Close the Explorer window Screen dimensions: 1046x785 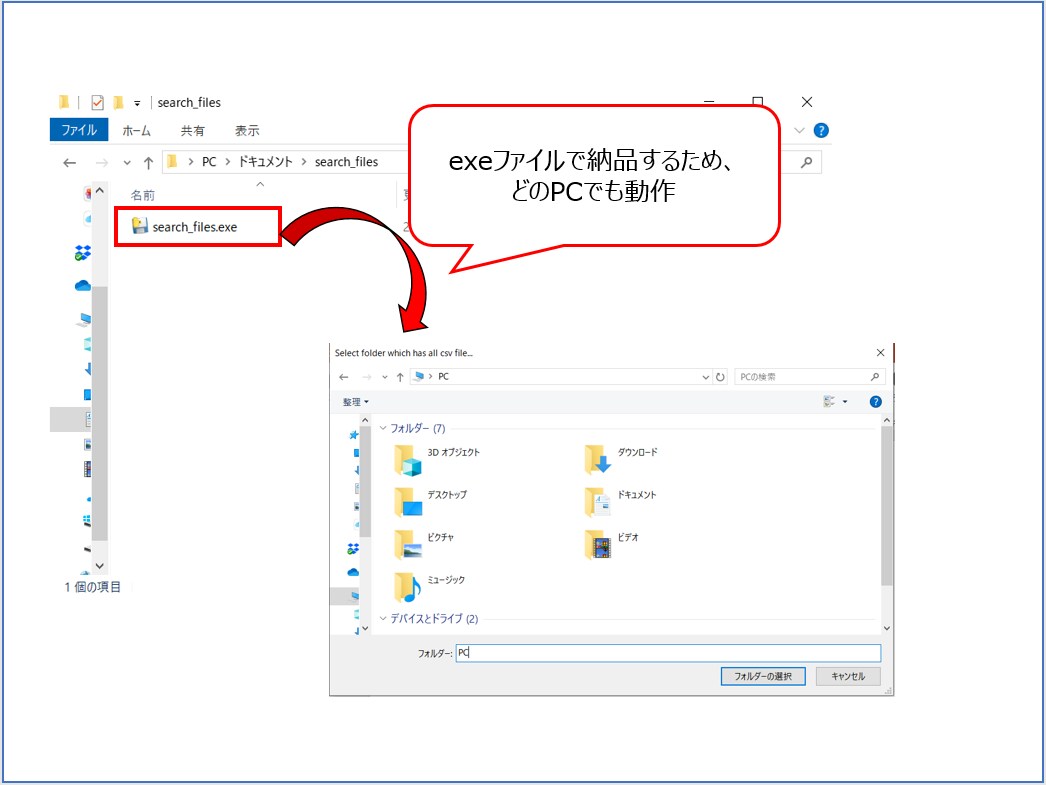[807, 102]
